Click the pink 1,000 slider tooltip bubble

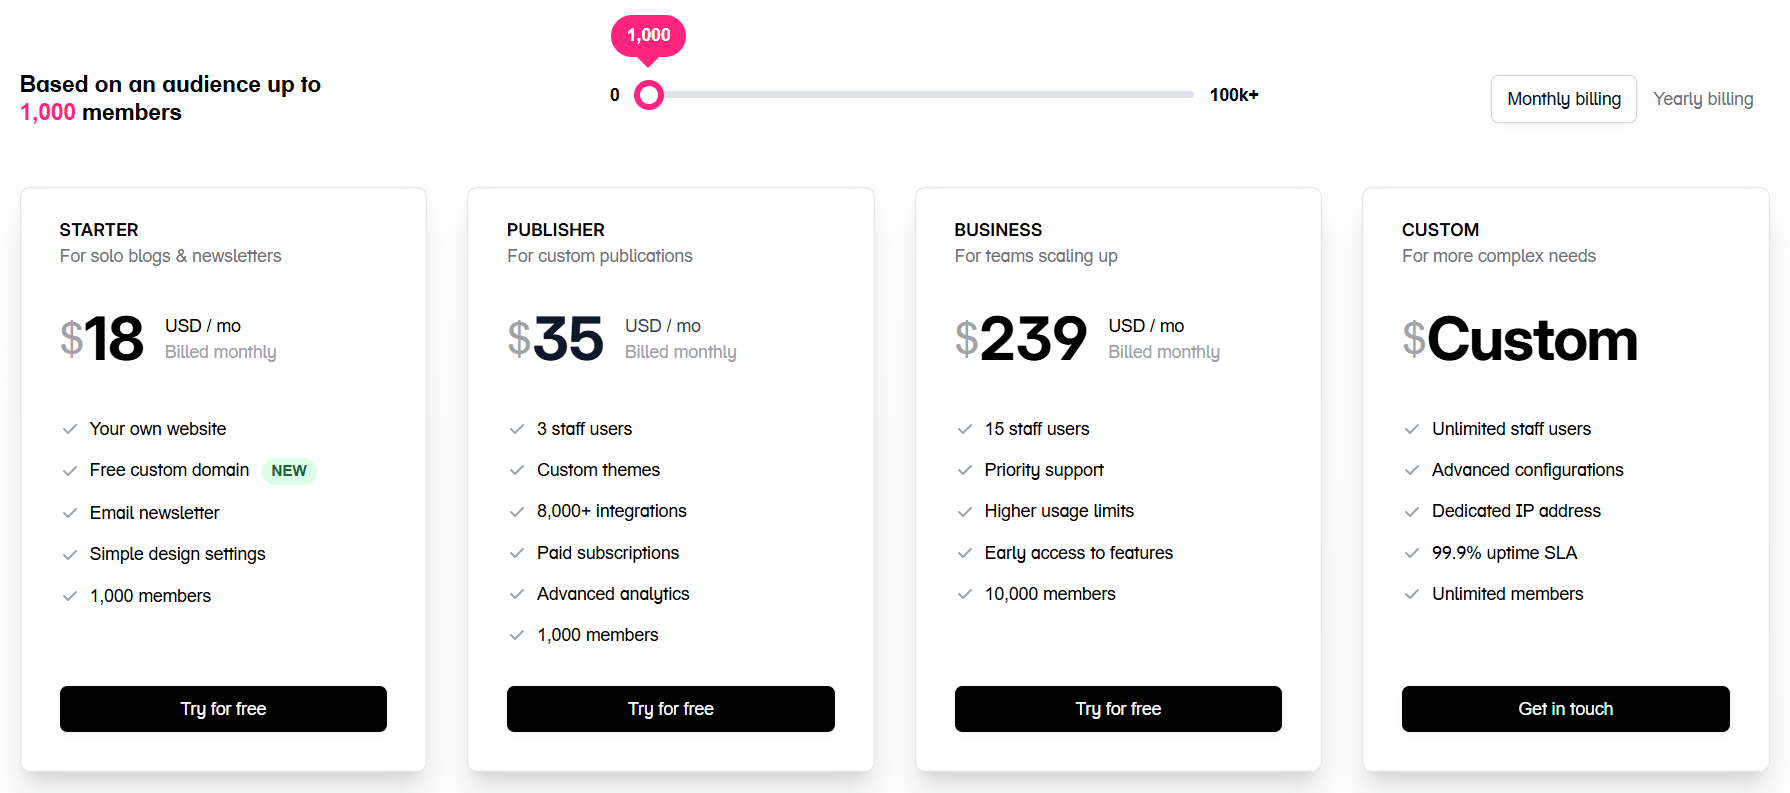[x=648, y=36]
